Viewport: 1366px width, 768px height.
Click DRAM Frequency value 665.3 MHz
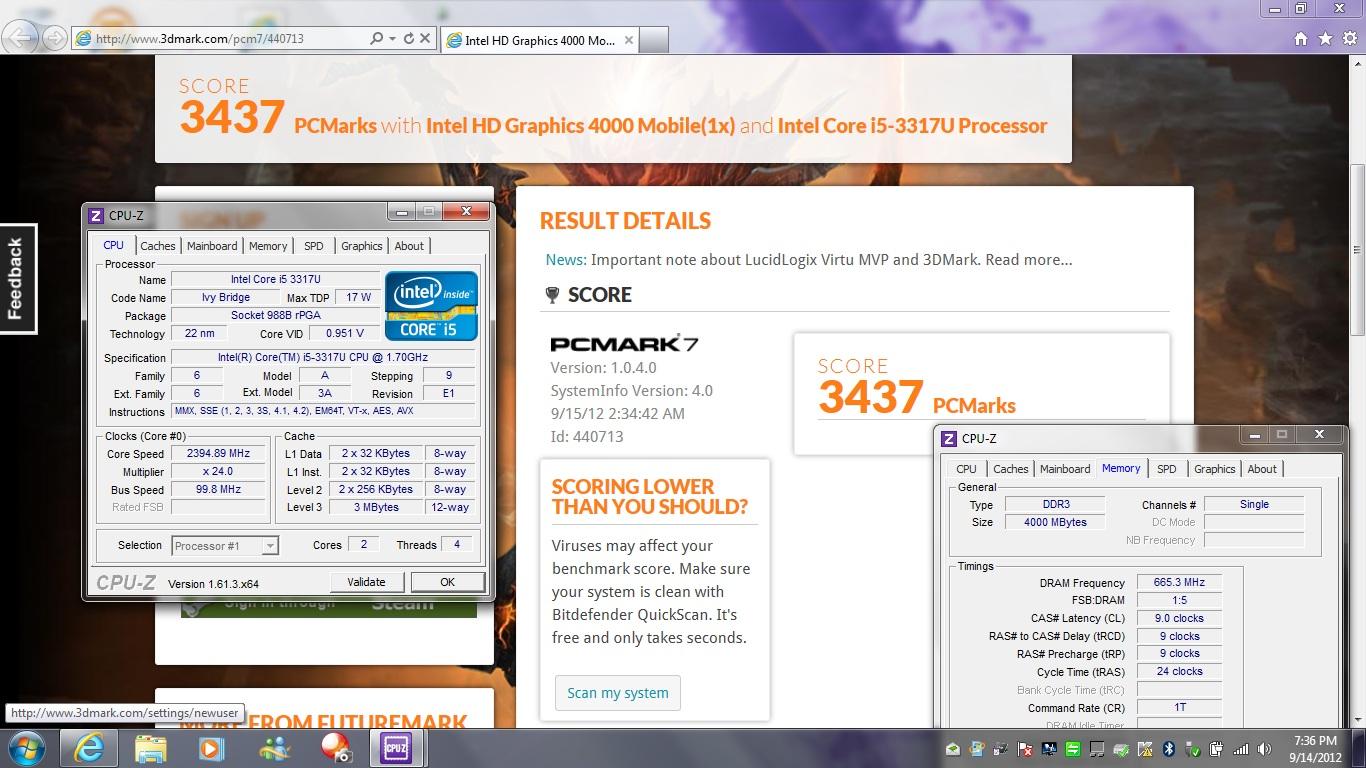(x=1179, y=583)
